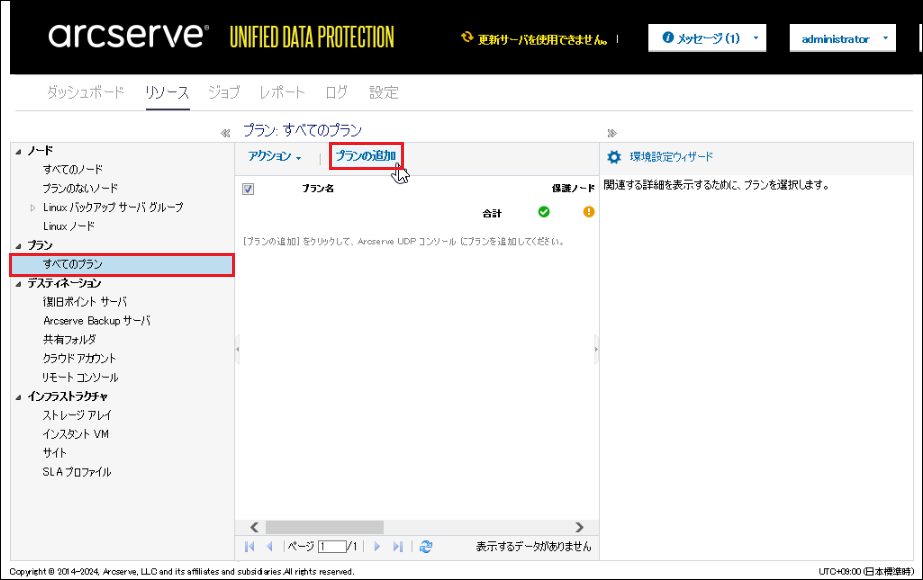Select リモート コンソール in tree
Screen dimensions: 923x580
[81, 377]
